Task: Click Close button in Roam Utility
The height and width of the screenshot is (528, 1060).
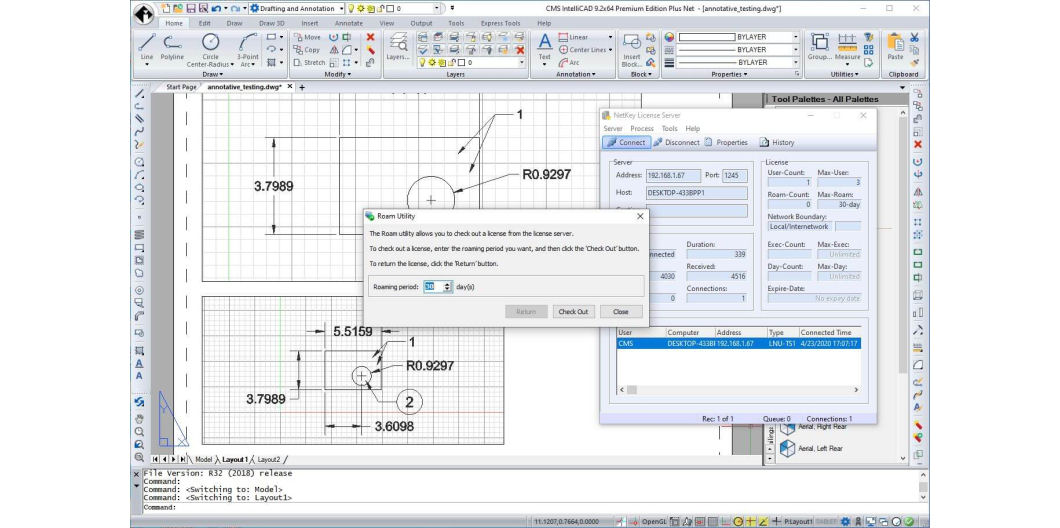Action: (621, 312)
